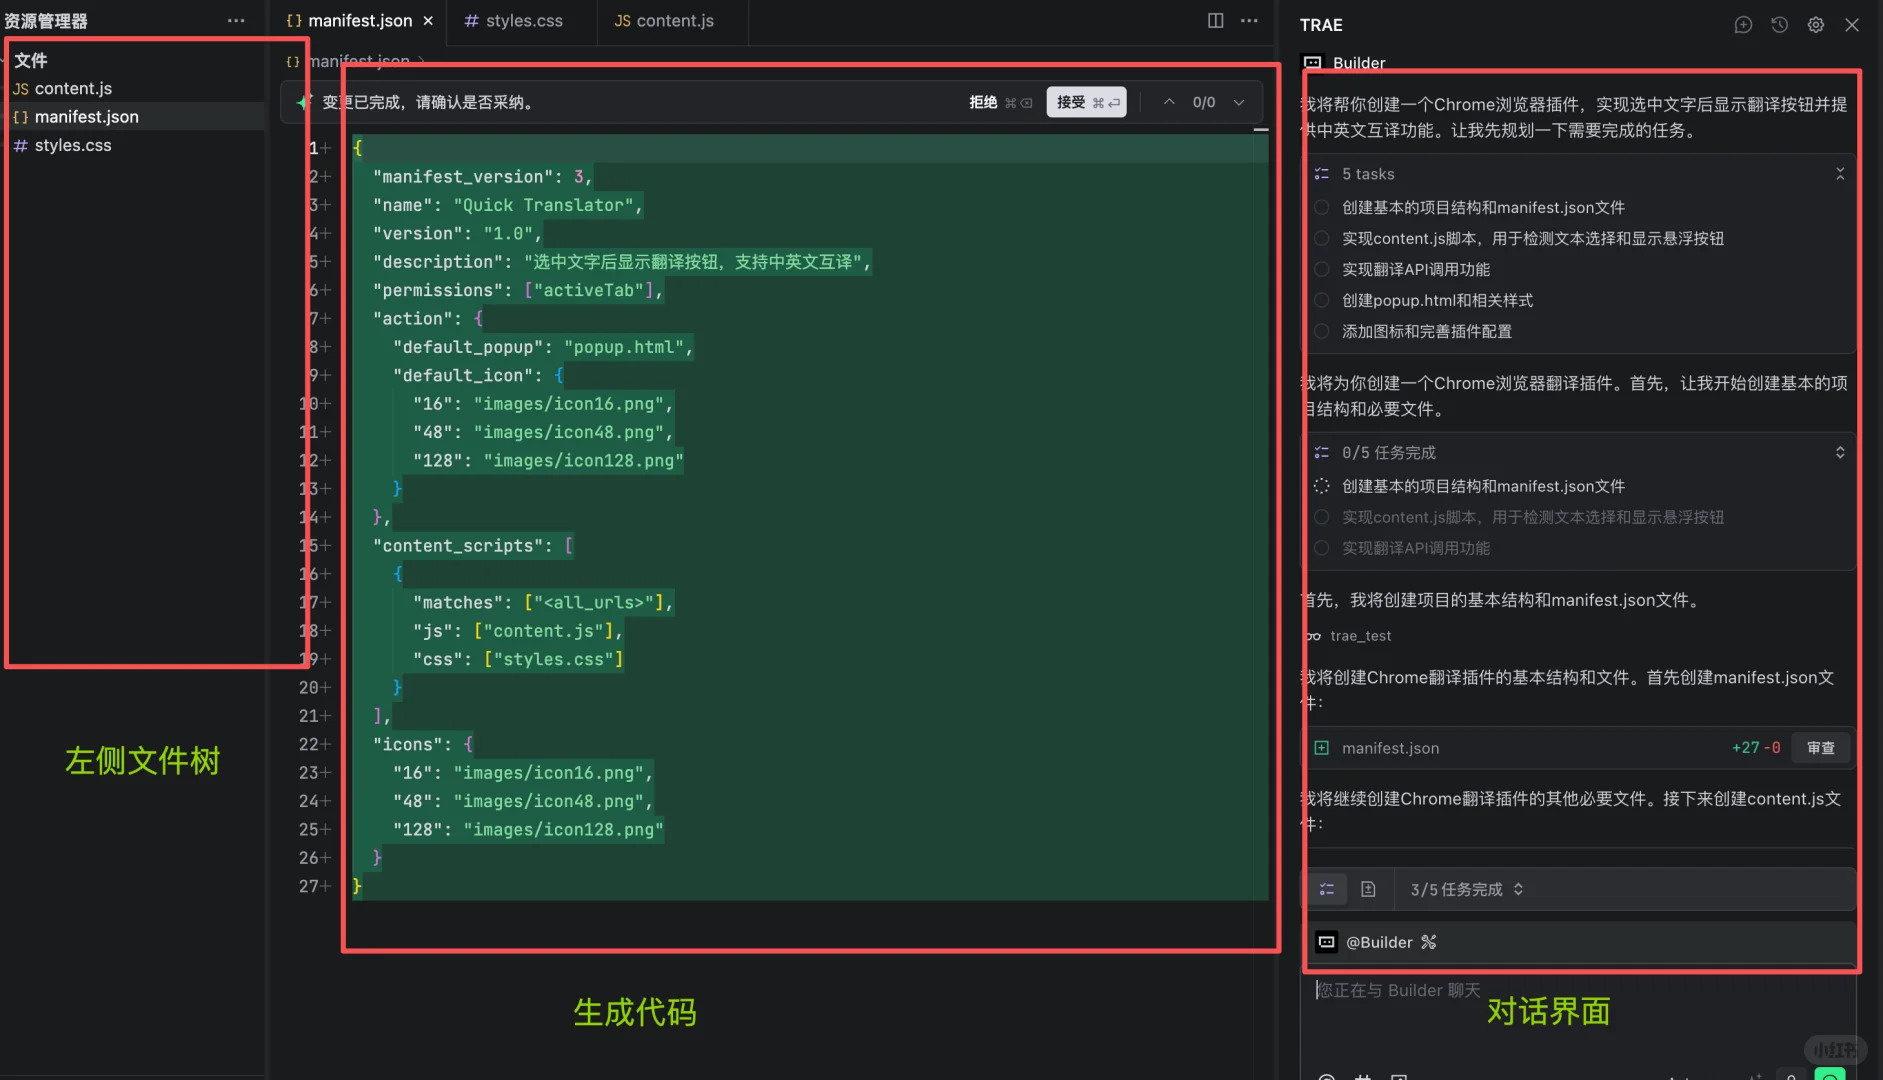
Task: Accept the changes with 接受
Action: (x=1087, y=102)
